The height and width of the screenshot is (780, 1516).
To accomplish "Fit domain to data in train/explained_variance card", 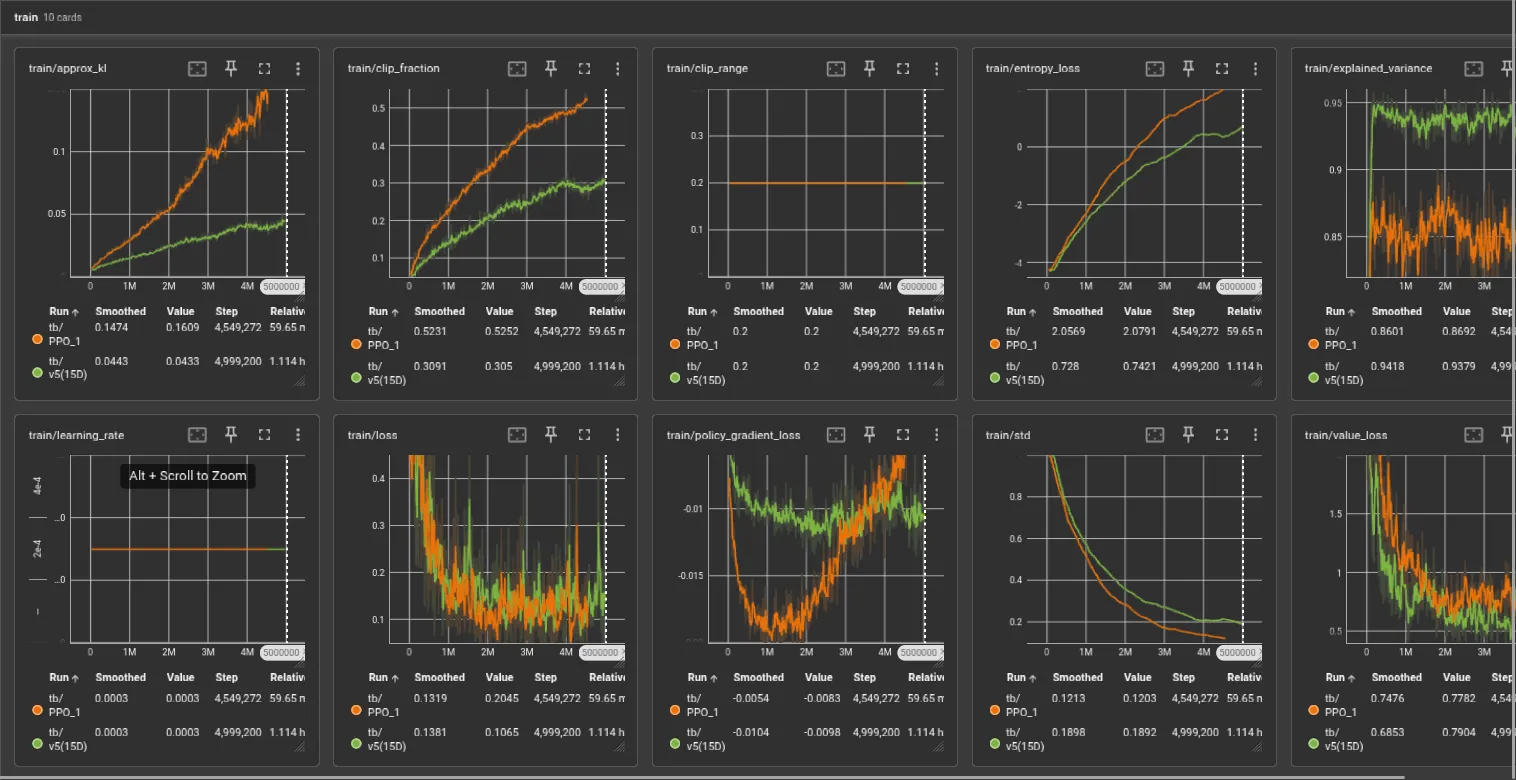I will (1474, 68).
